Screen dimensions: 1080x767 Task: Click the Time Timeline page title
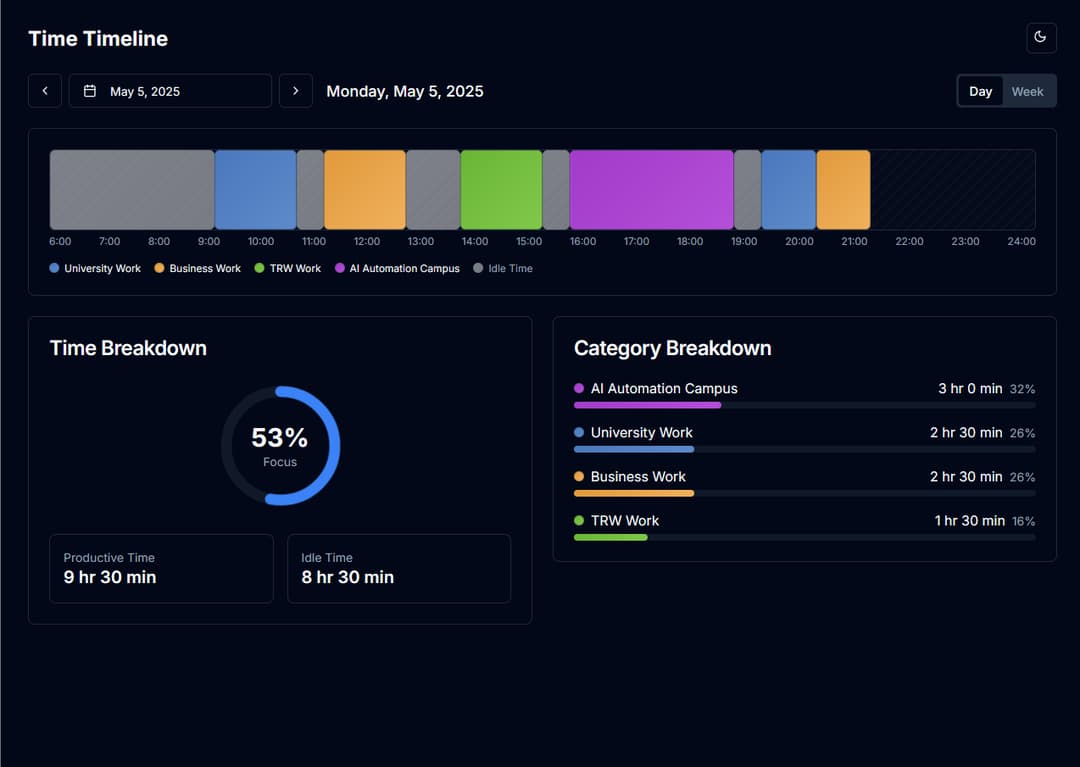pyautogui.click(x=98, y=39)
